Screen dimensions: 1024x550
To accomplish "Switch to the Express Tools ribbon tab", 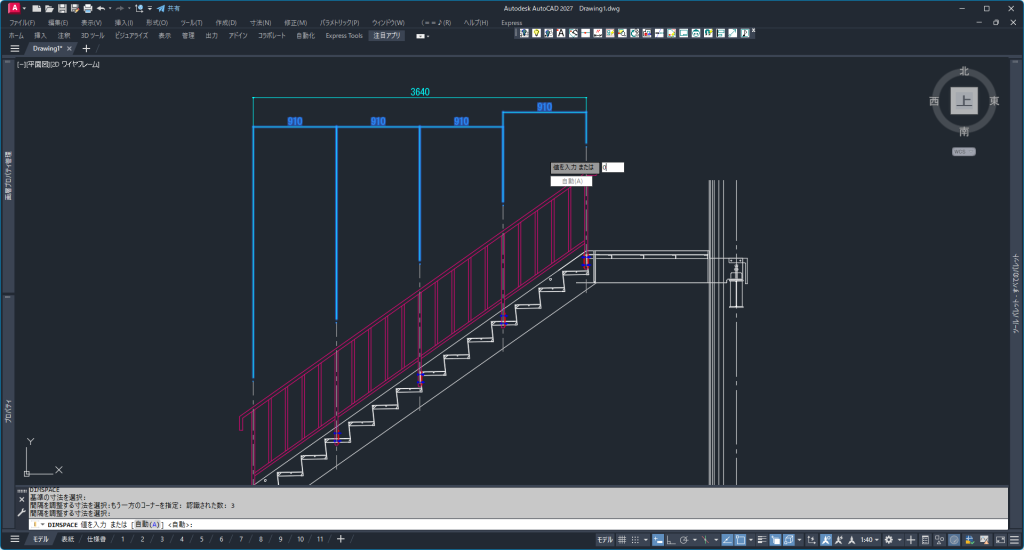I will (344, 35).
